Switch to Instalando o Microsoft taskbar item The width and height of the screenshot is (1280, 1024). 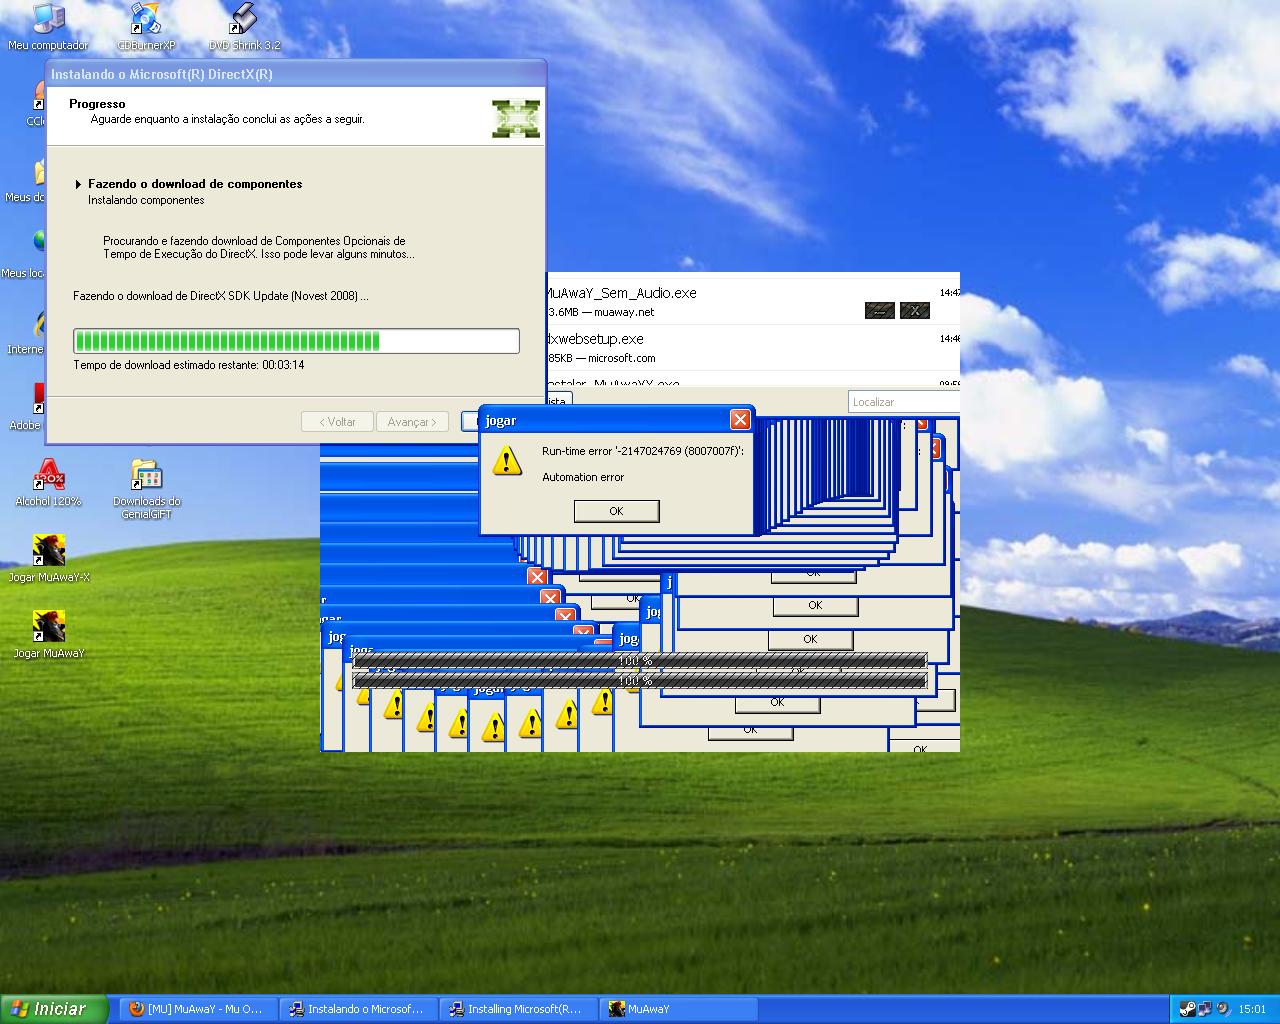(356, 1009)
